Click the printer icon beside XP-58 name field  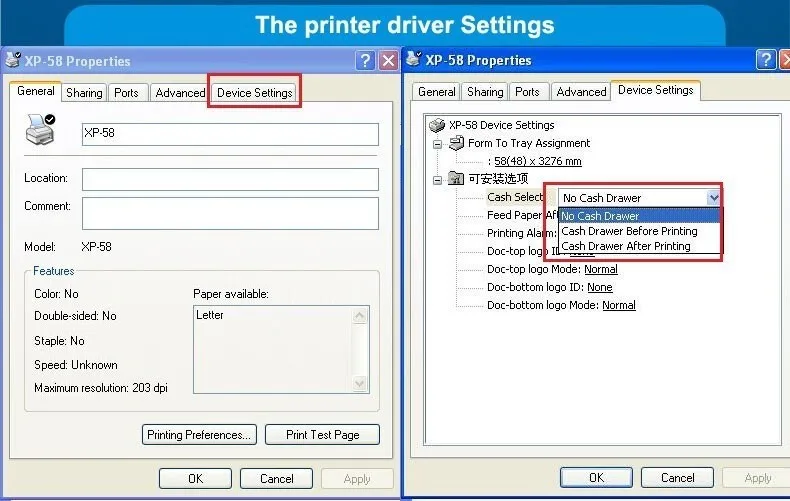click(x=40, y=130)
